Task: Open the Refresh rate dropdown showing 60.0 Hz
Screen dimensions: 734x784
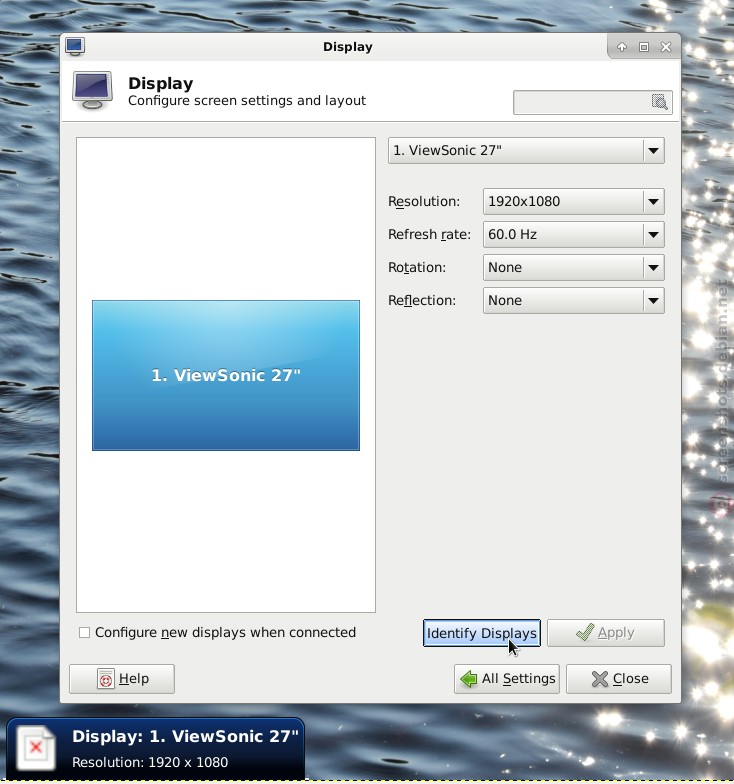Action: point(574,234)
